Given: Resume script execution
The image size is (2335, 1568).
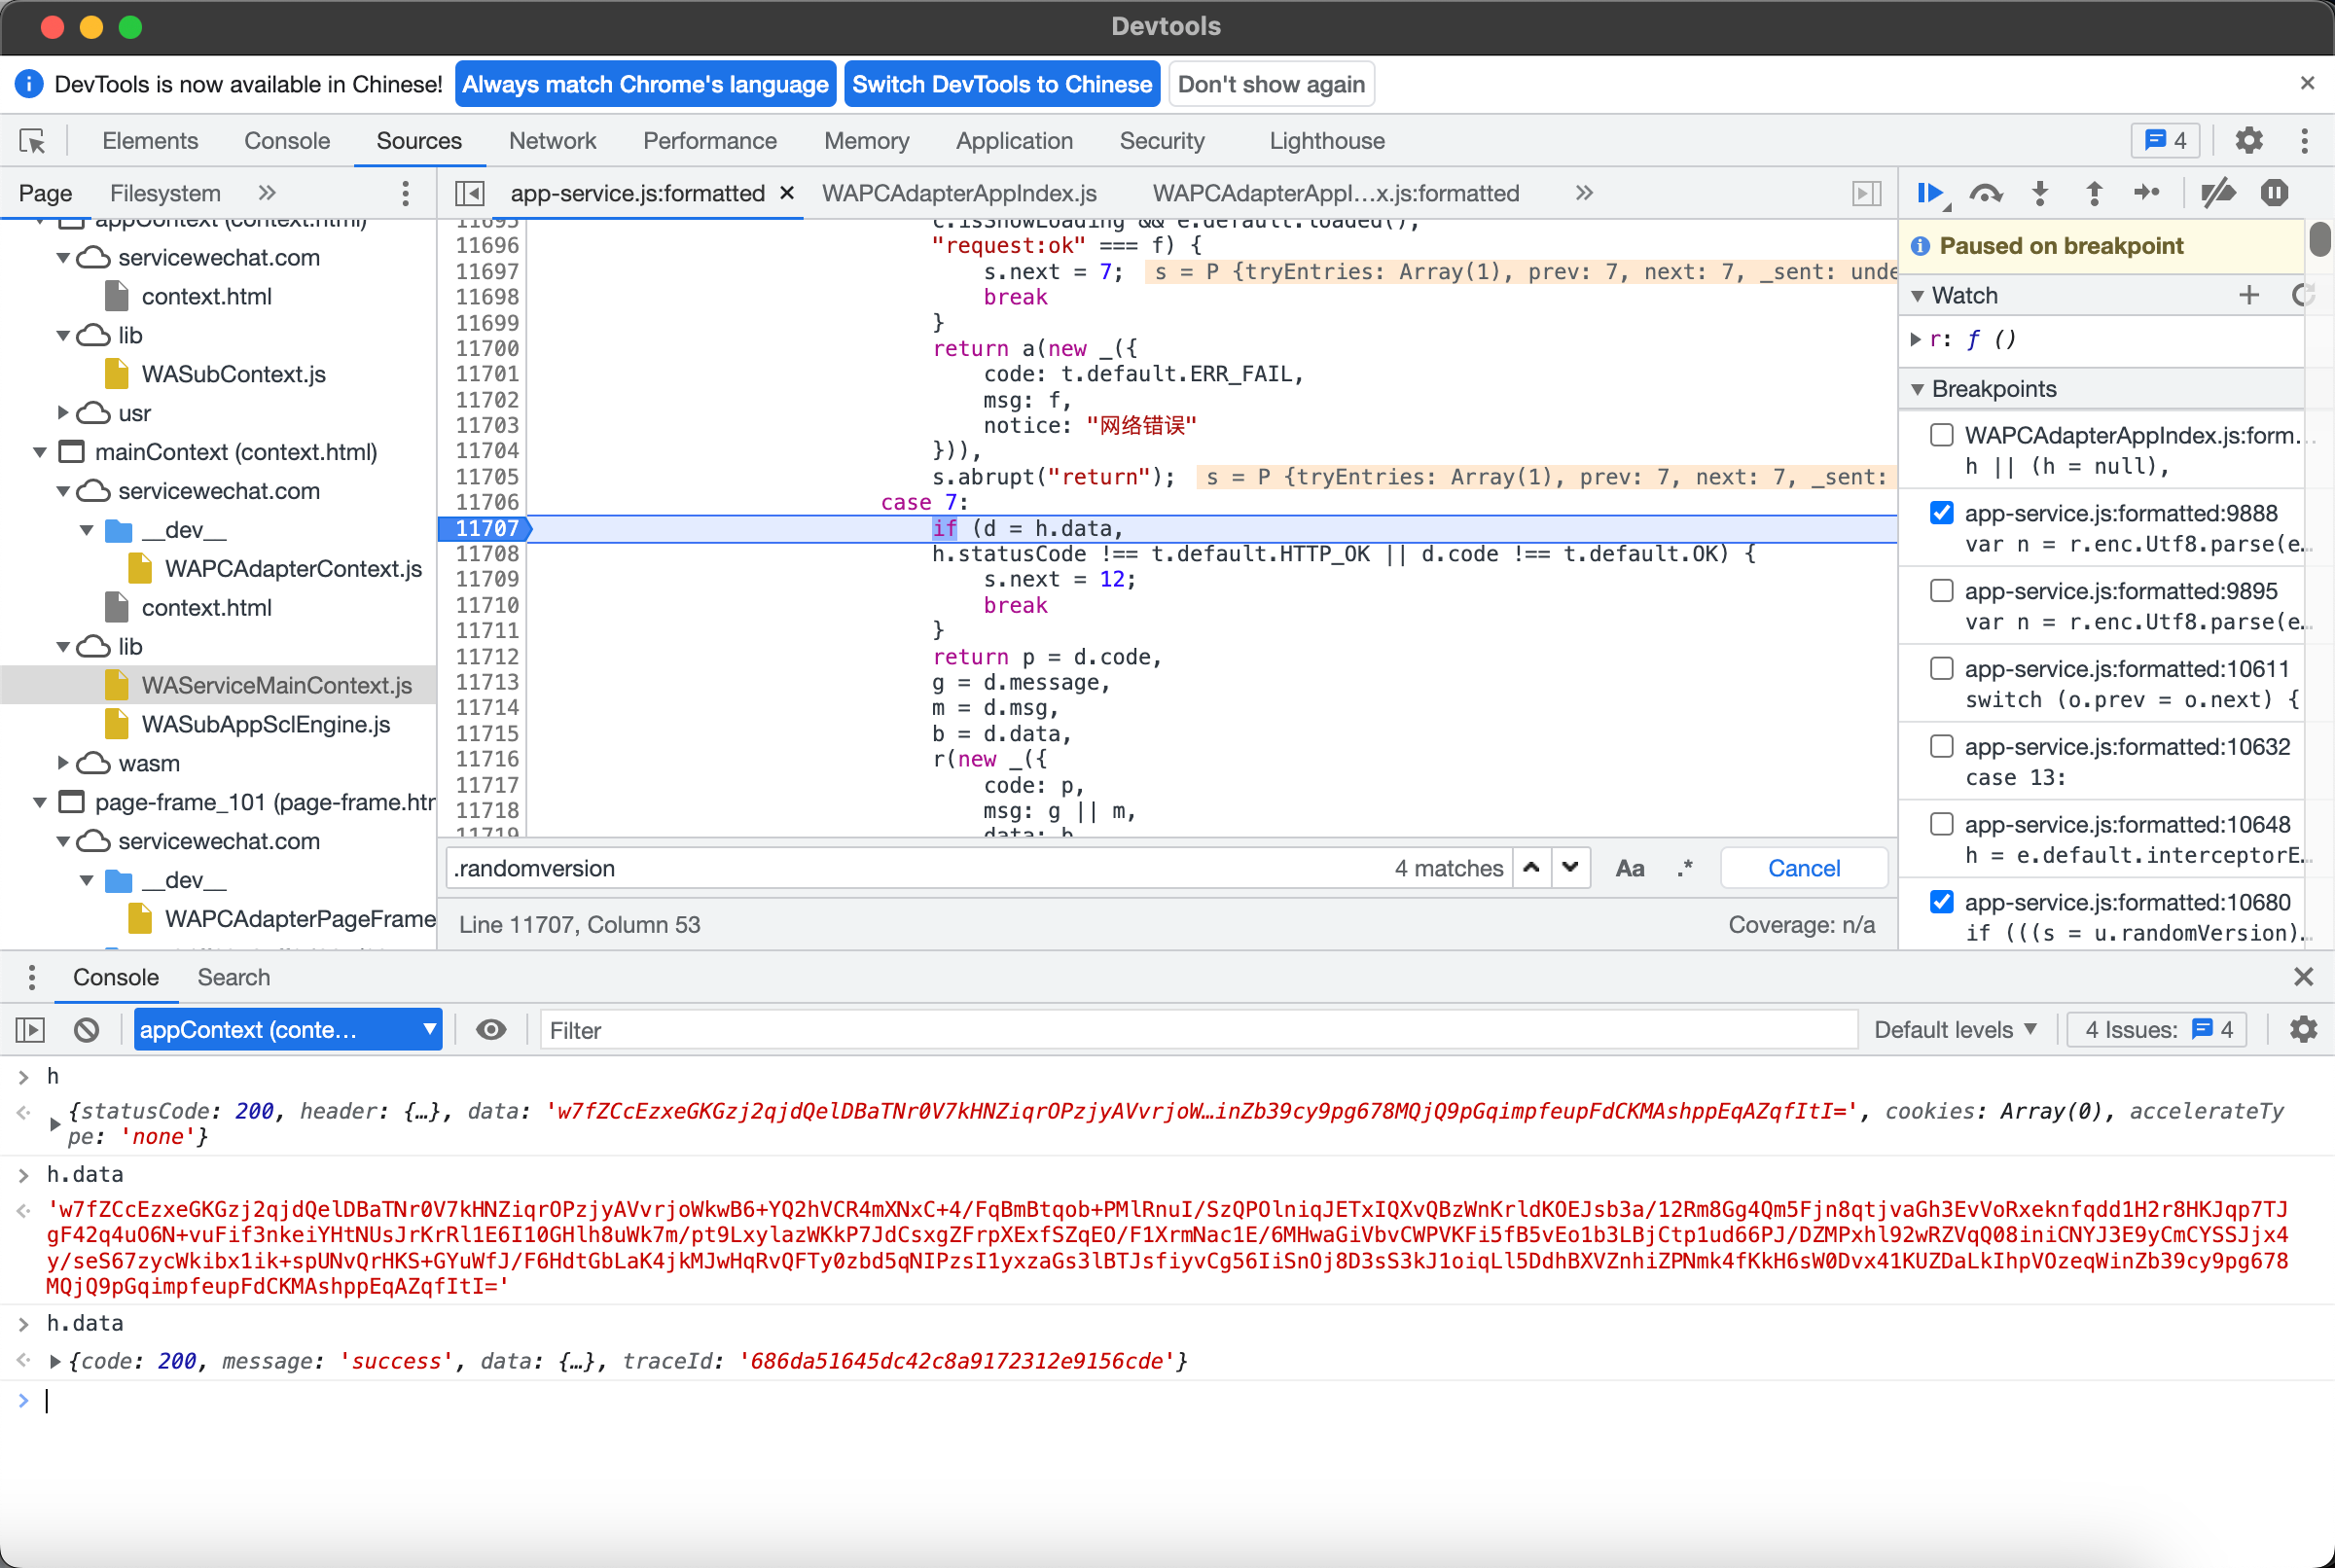Looking at the screenshot, I should [1931, 193].
